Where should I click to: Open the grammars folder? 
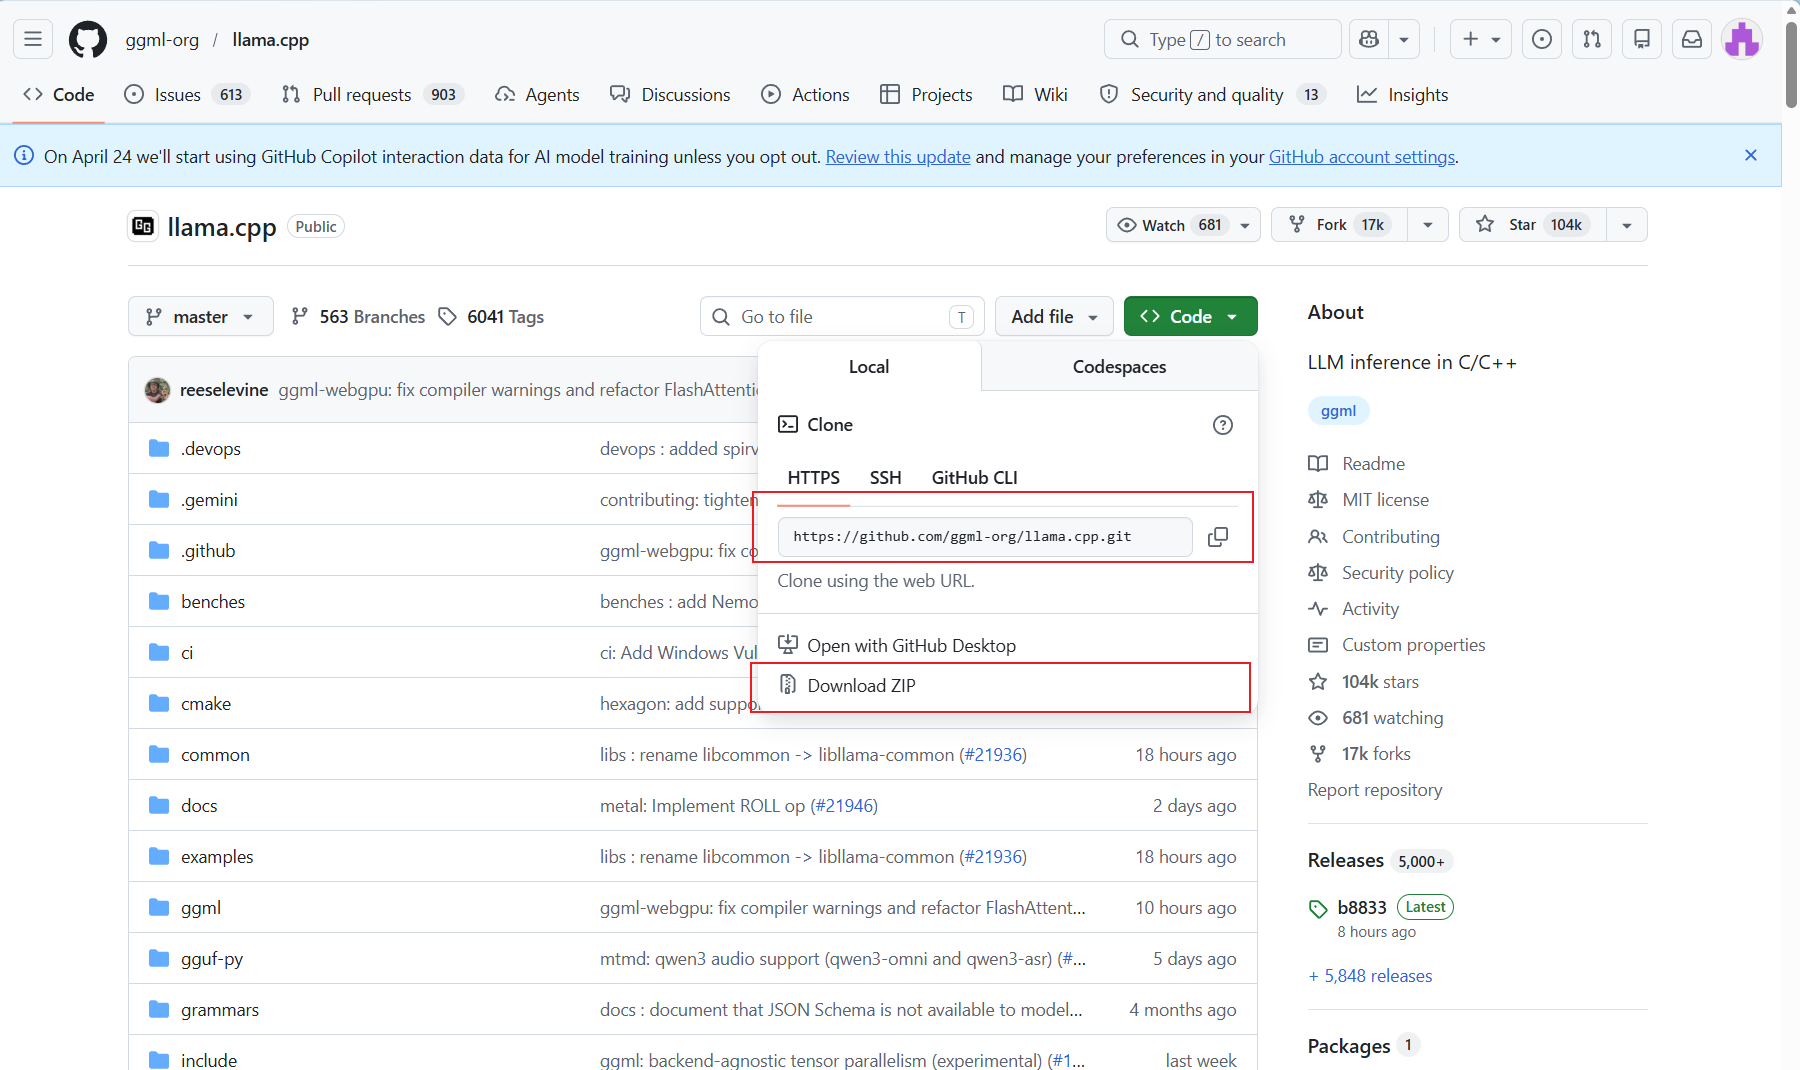220,1010
